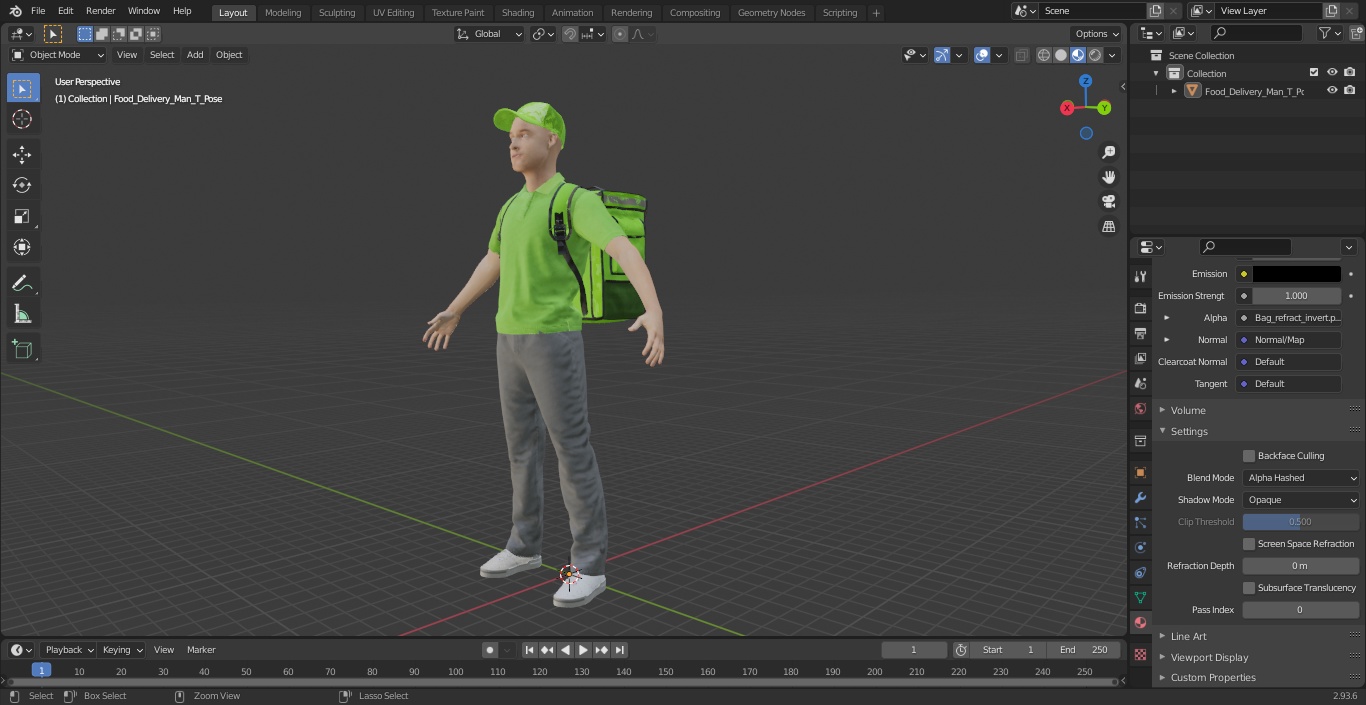The height and width of the screenshot is (705, 1366).
Task: Open Object Mode dropdown
Action: pyautogui.click(x=58, y=55)
